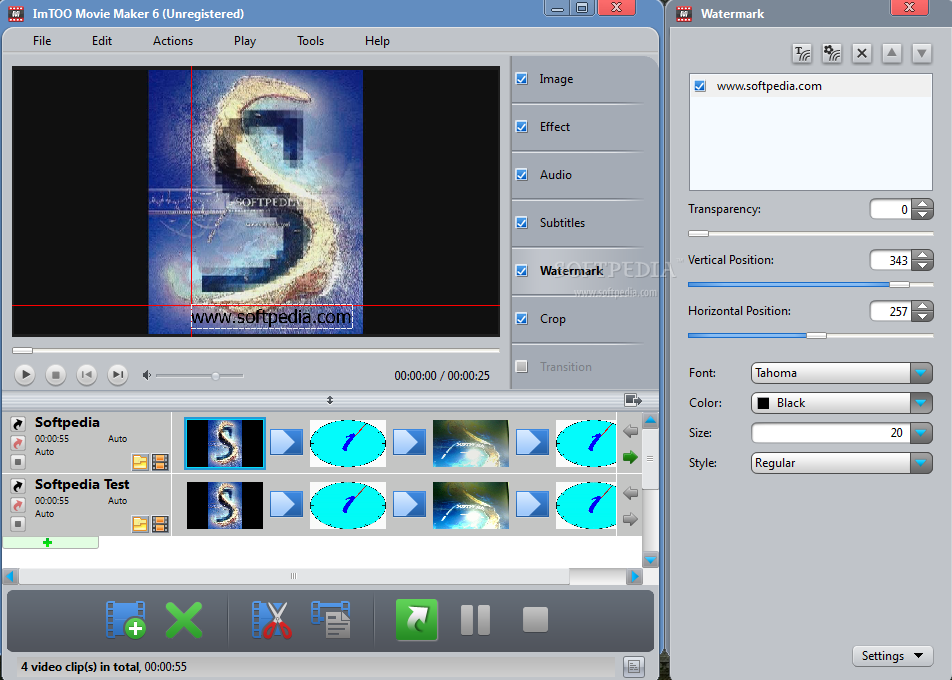
Task: Select the Subtitles tab label
Action: click(x=562, y=222)
